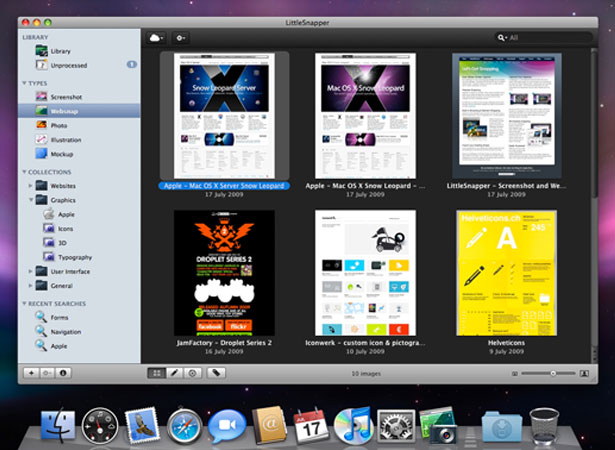Expand the User Interface collection

(x=30, y=271)
